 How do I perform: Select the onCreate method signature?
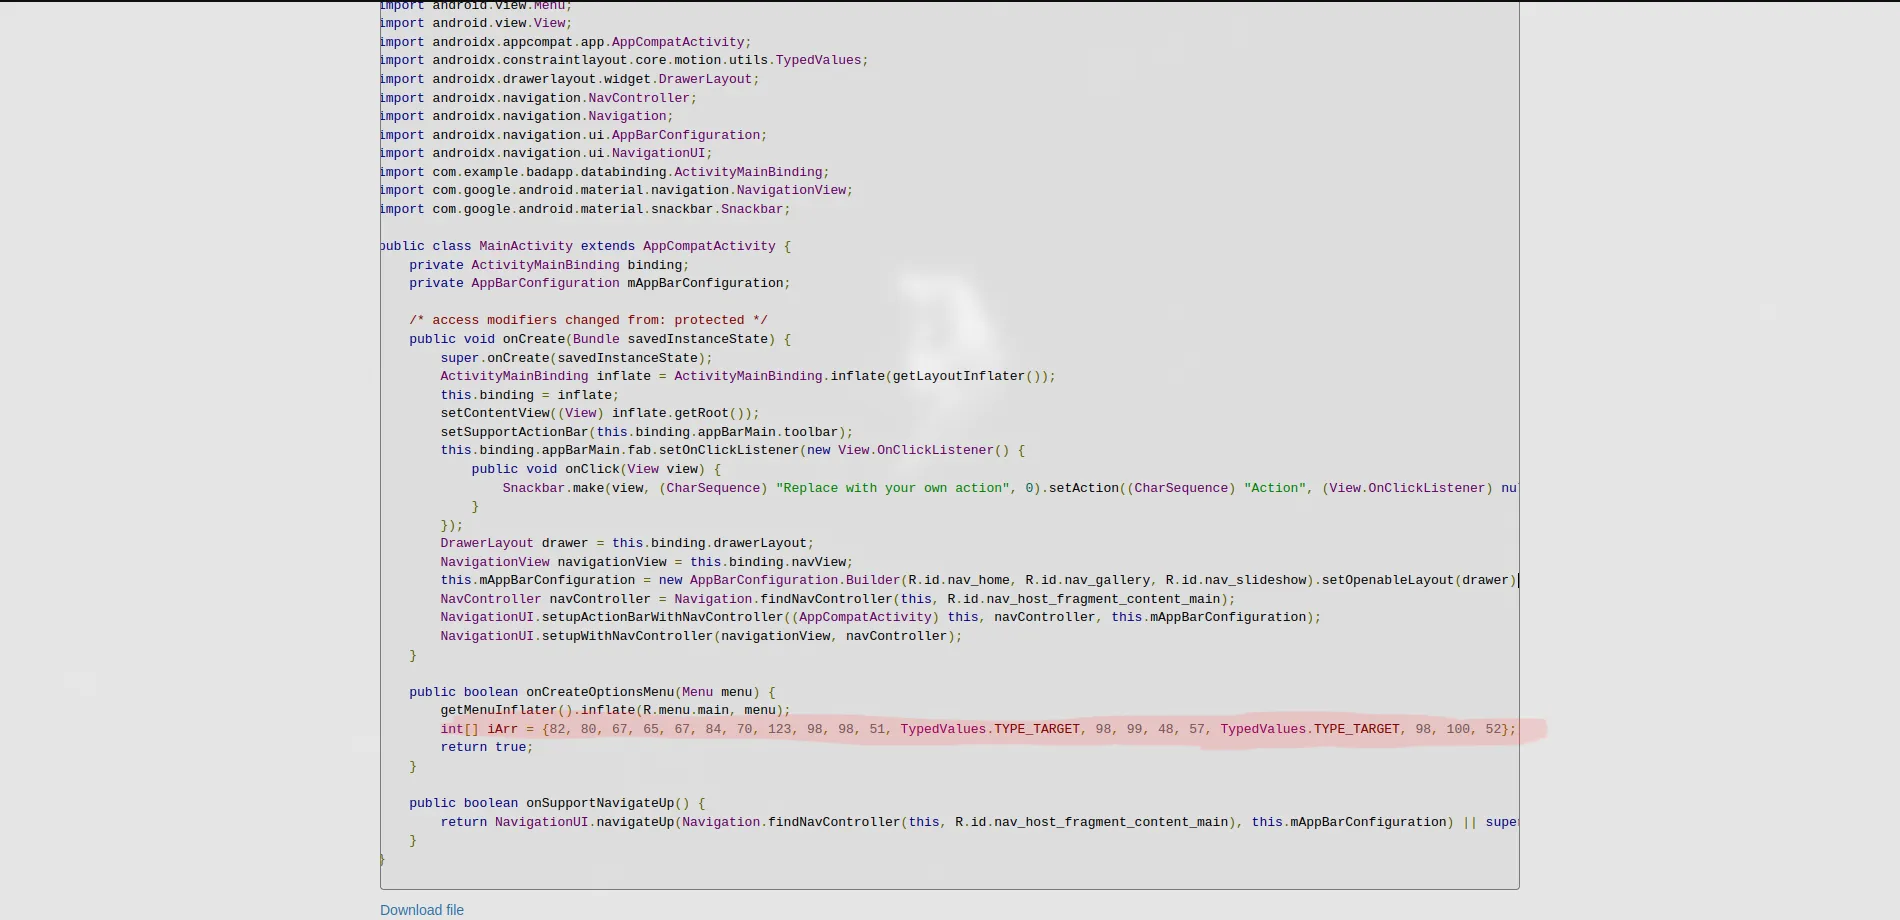coord(598,338)
